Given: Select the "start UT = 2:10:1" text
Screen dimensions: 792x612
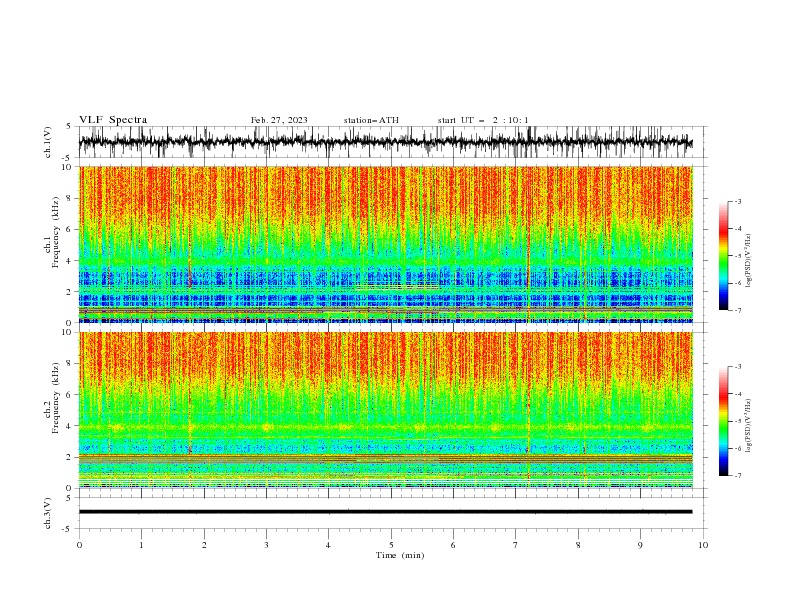Looking at the screenshot, I should pos(483,120).
